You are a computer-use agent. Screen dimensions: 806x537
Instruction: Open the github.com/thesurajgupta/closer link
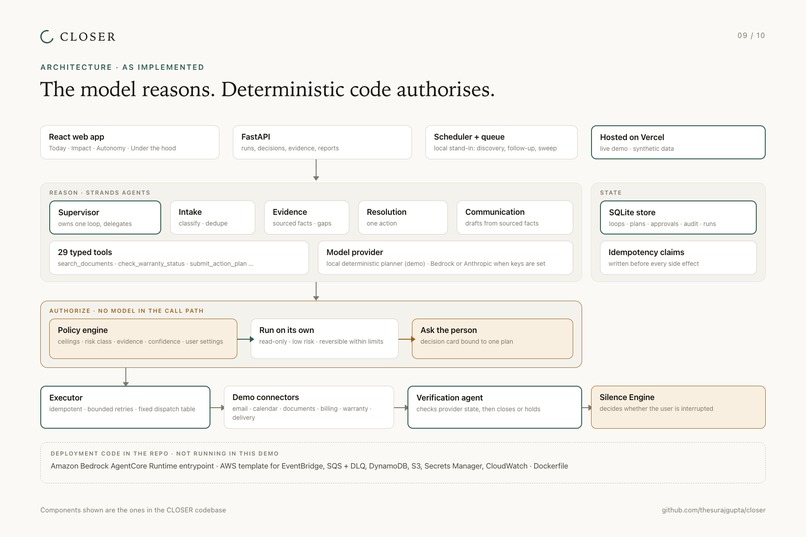click(713, 510)
